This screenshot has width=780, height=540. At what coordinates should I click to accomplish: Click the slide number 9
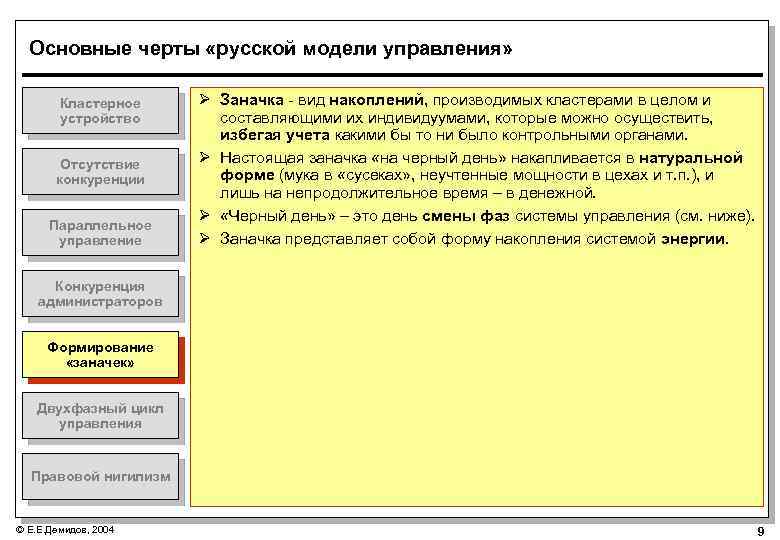(x=761, y=531)
